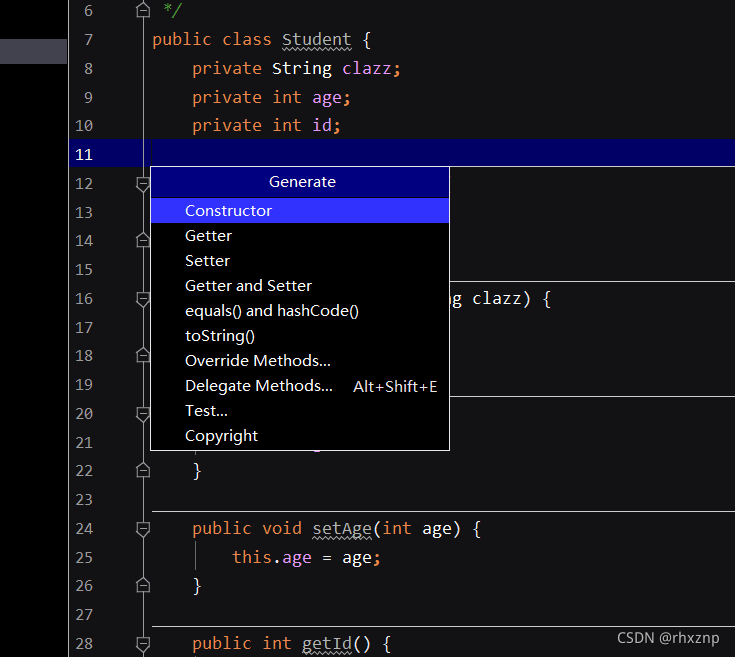Collapse setAge method fold on line 24
The image size is (735, 657).
point(143,529)
